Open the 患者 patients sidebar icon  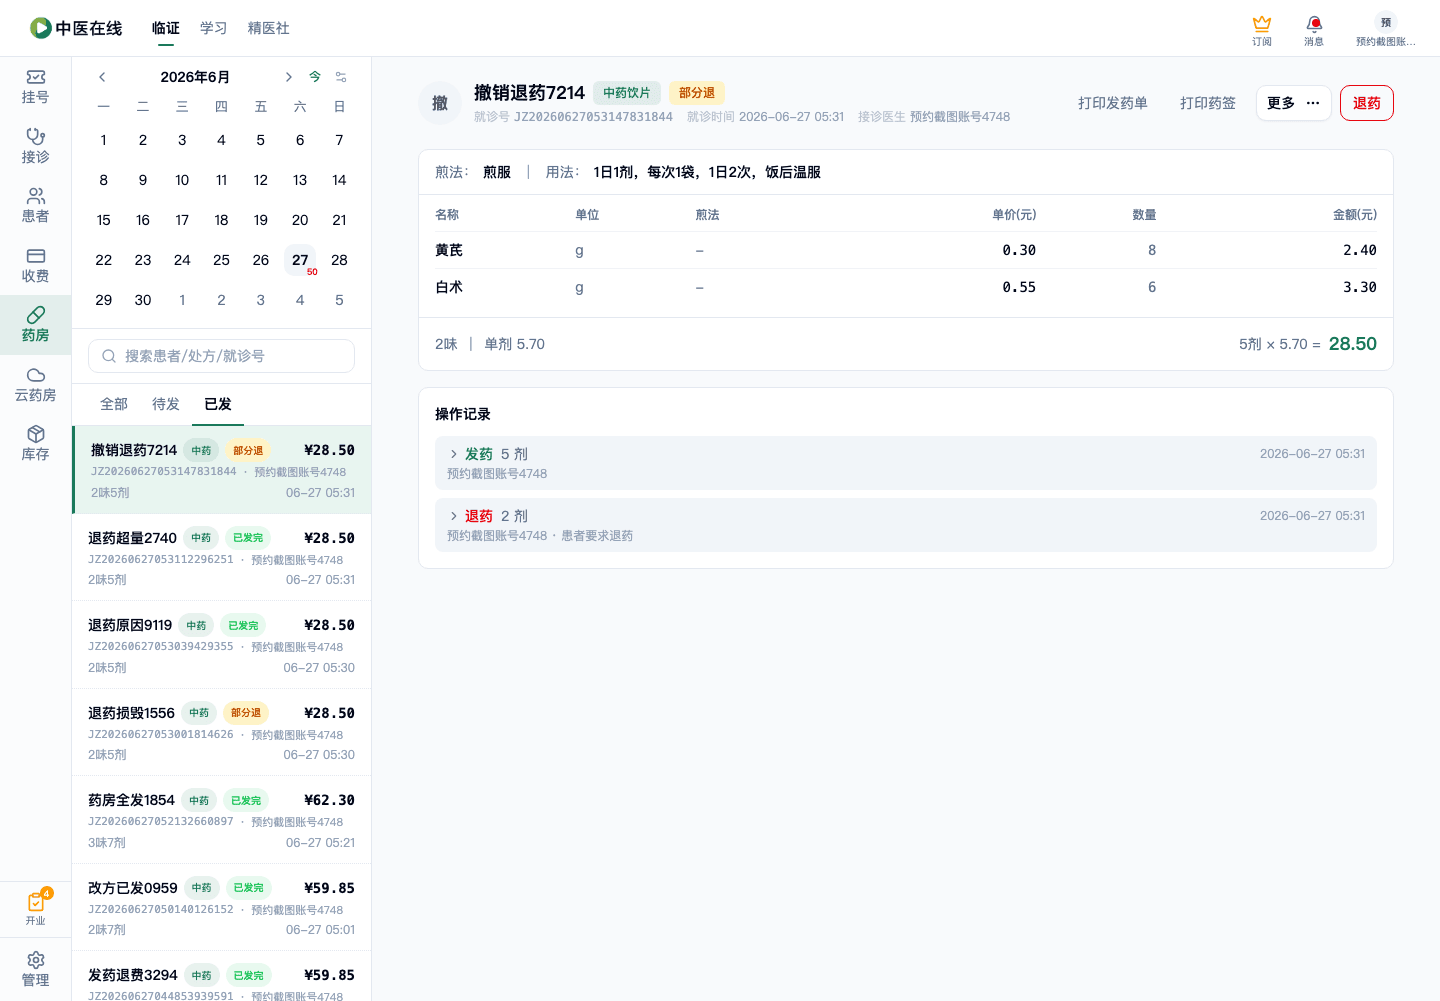coord(35,206)
